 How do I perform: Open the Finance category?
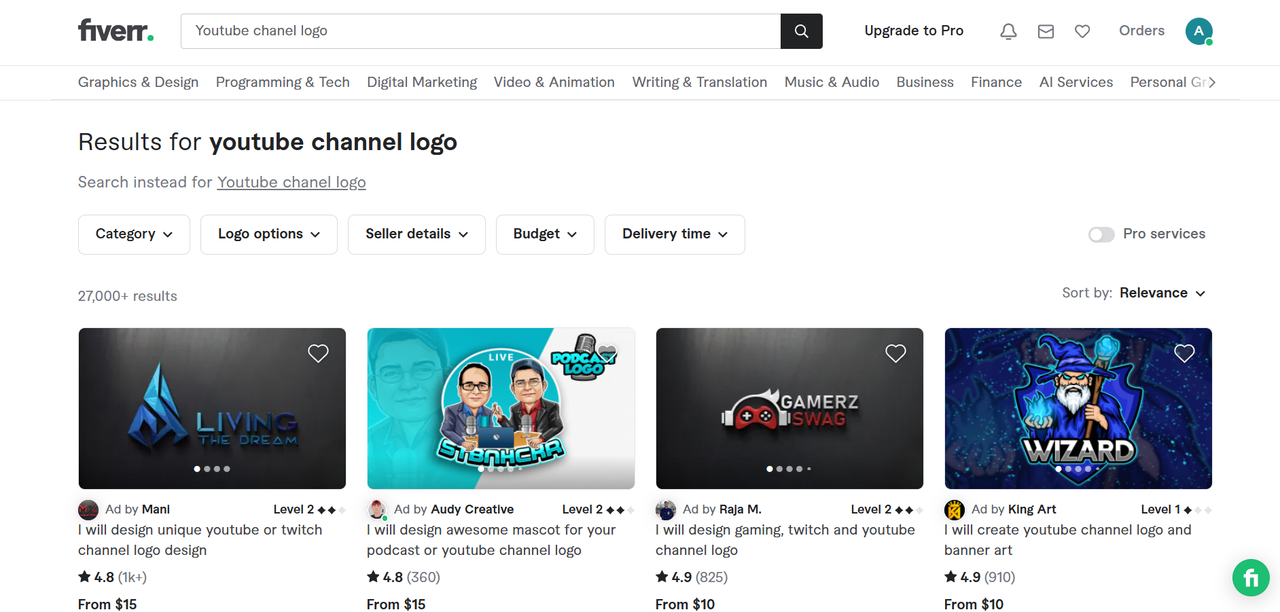pos(996,82)
